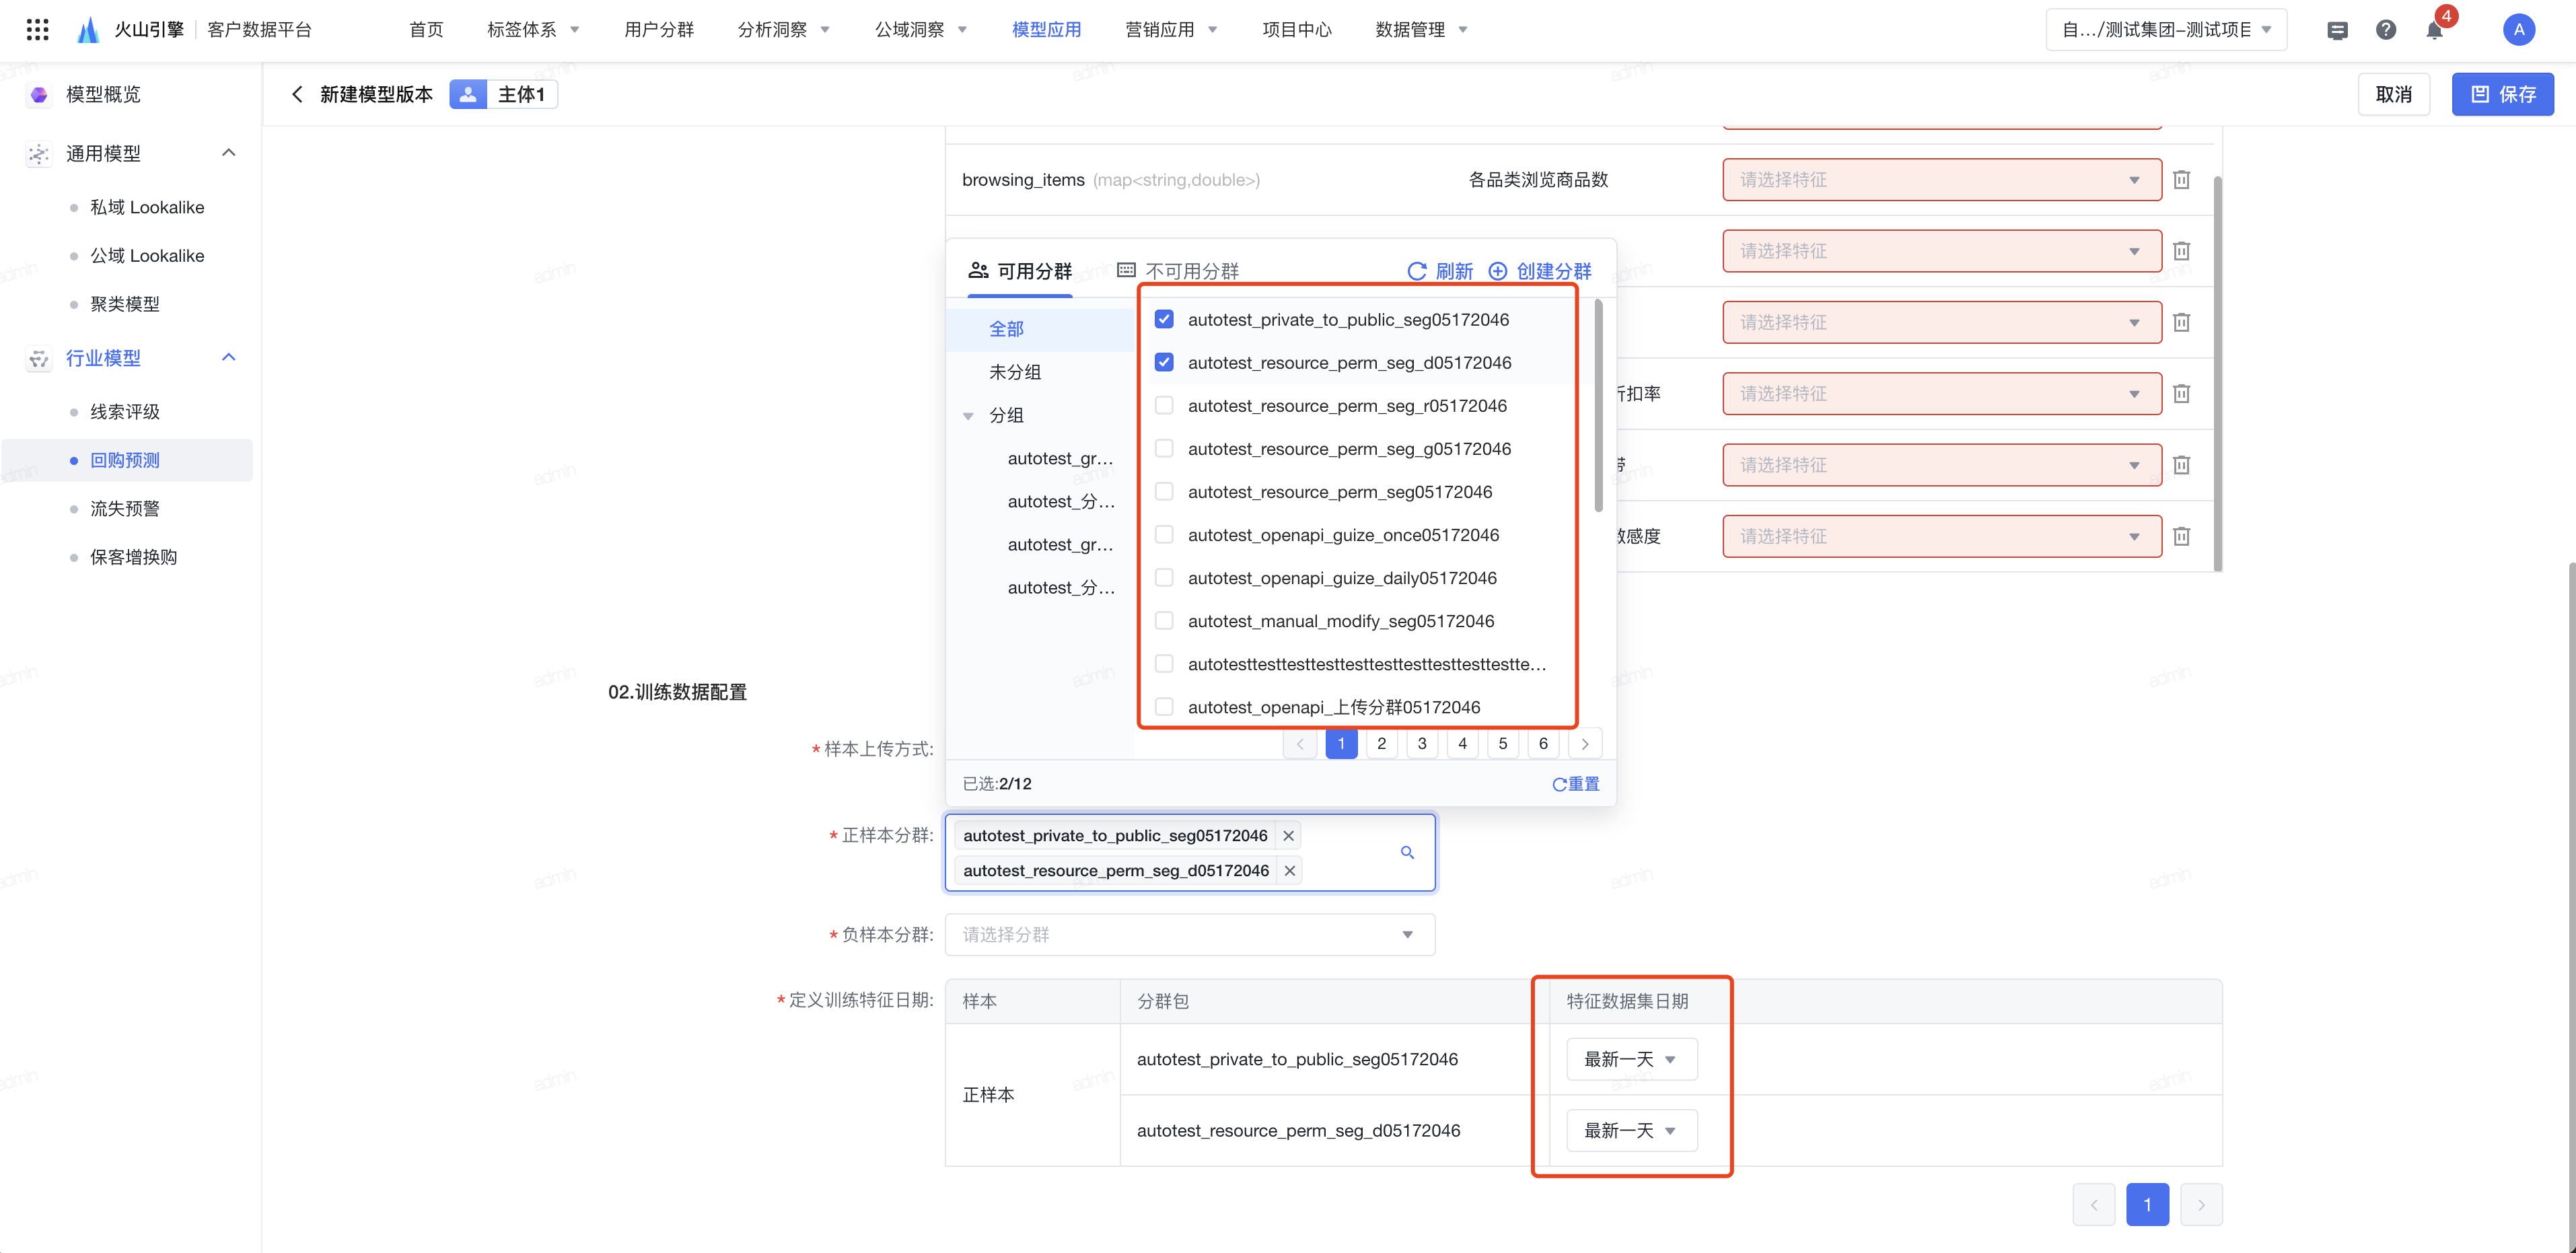Delete the browsing_items feature row
The image size is (2576, 1253).
(x=2182, y=180)
